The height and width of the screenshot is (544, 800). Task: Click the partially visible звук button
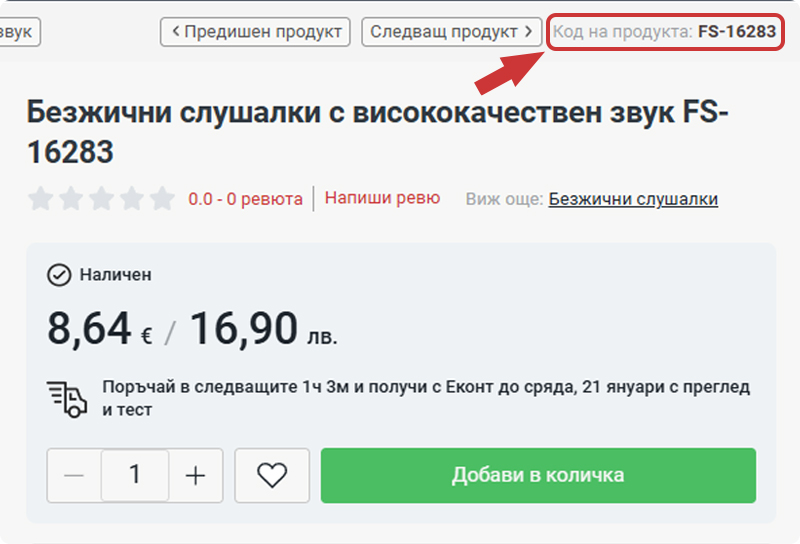pos(18,31)
